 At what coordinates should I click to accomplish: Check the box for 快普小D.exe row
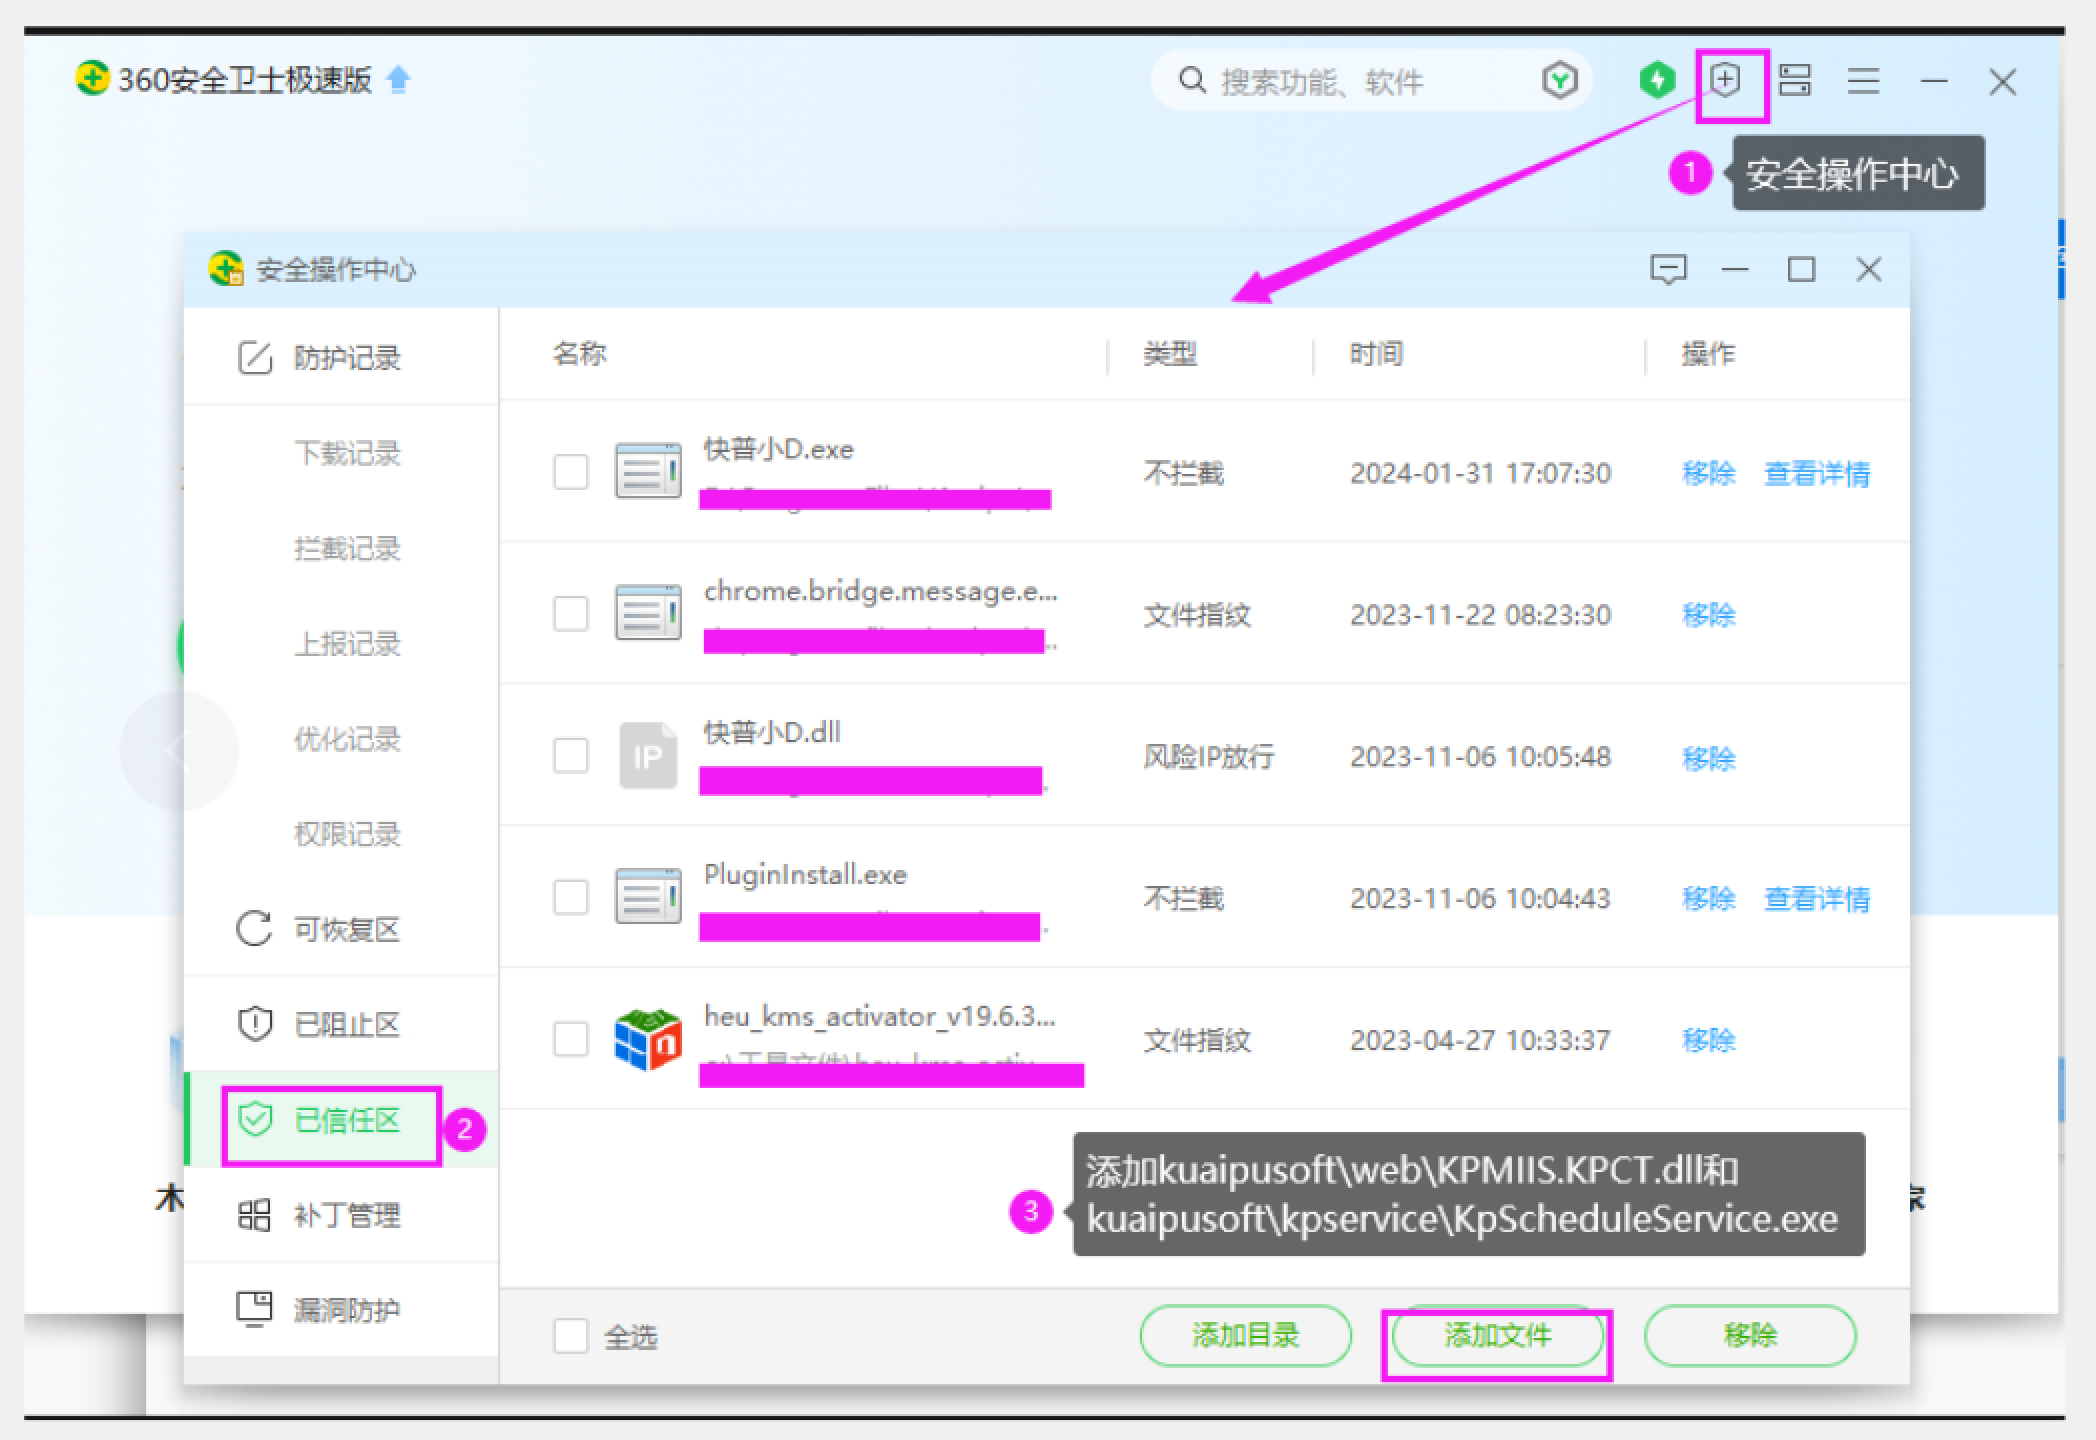pyautogui.click(x=571, y=472)
